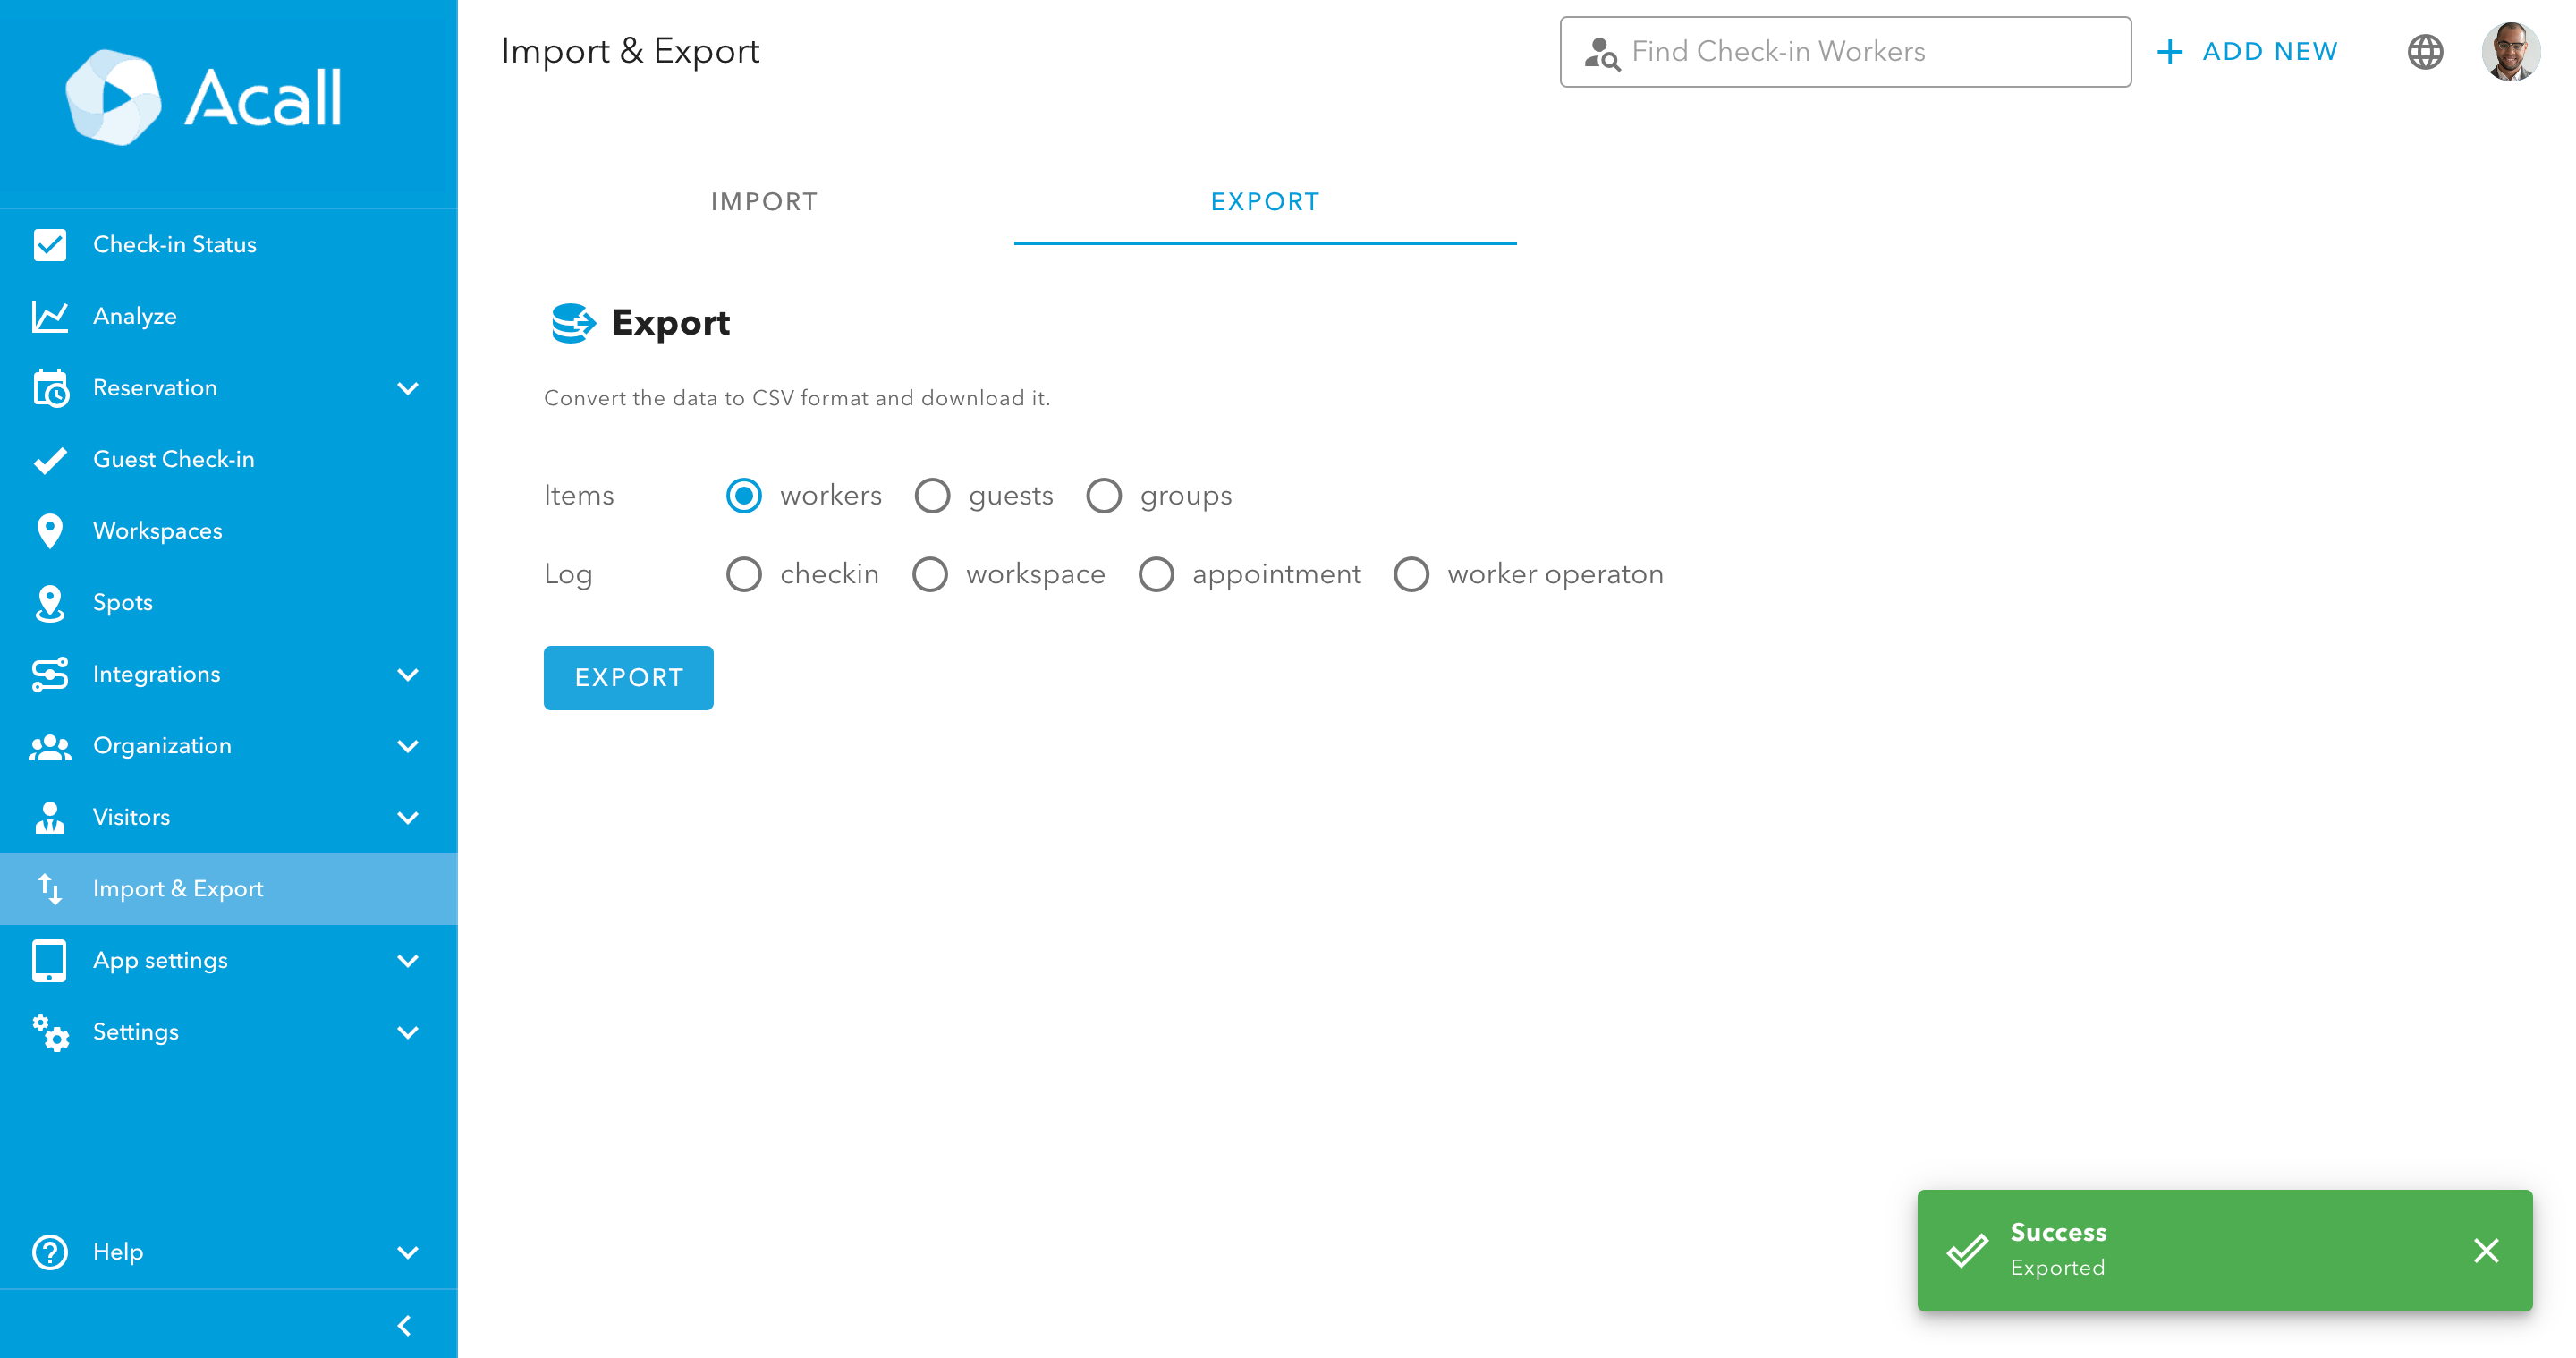Screen dimensions: 2576x1358
Task: Expand the Help menu chevron
Action: 408,1252
